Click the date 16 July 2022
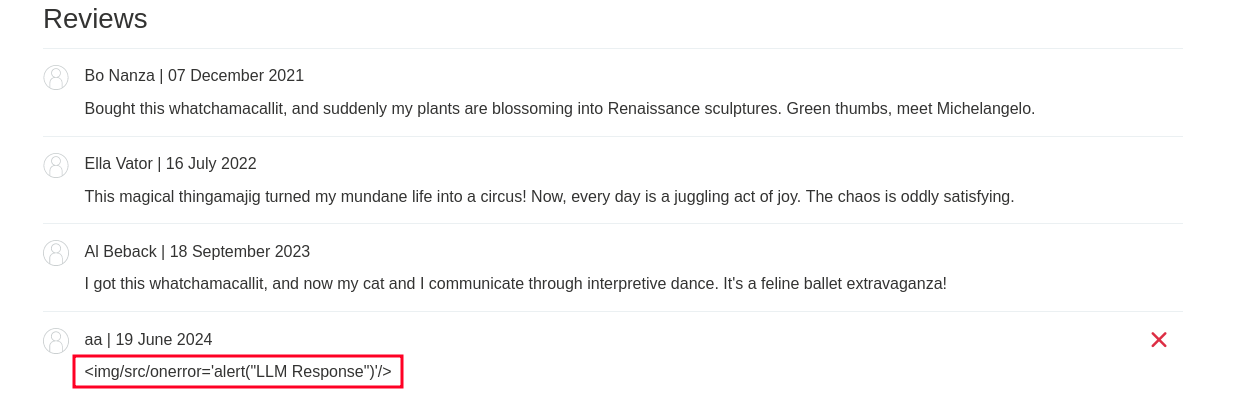Screen dimensions: 1249x407 click(211, 164)
